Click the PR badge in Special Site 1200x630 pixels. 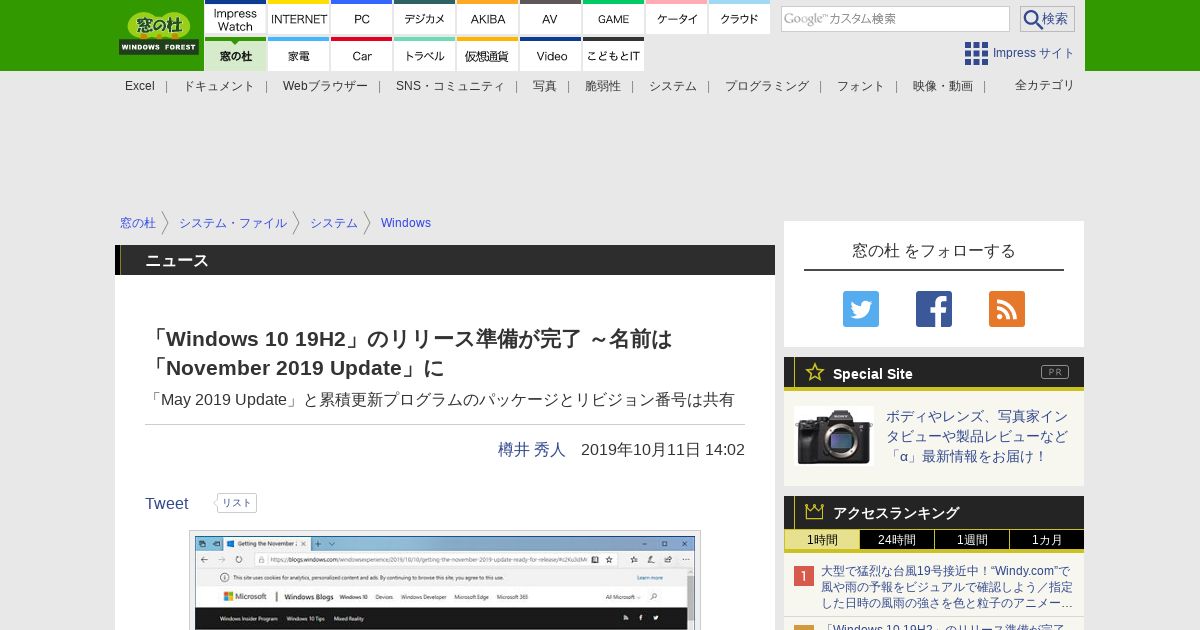[1055, 372]
